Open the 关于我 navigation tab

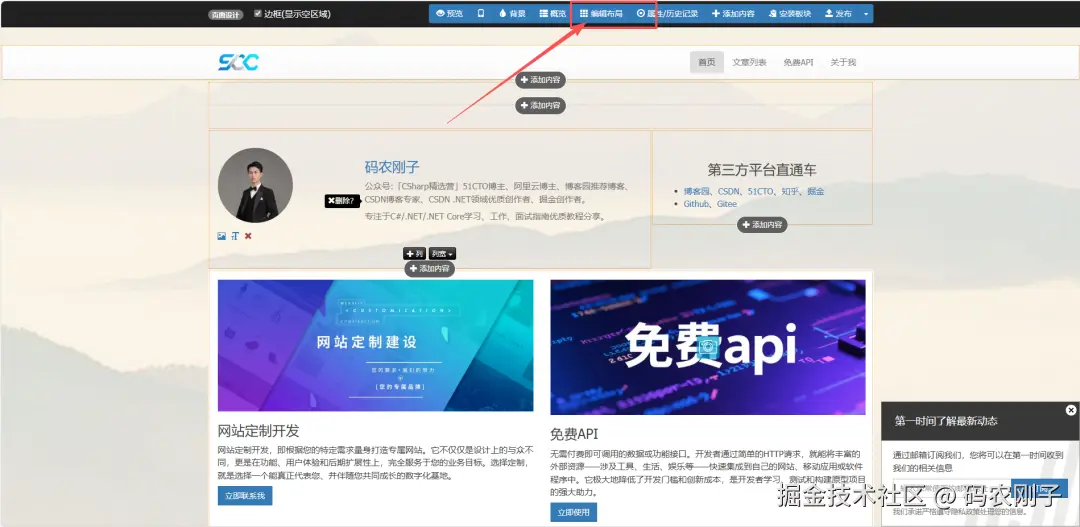point(843,62)
